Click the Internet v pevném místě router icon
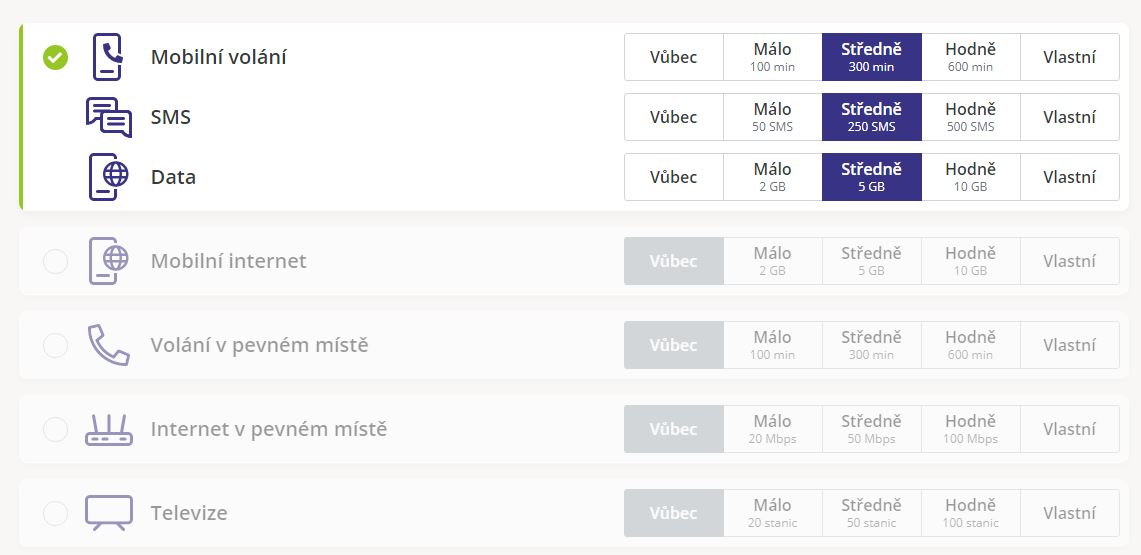1141x555 pixels. (x=109, y=429)
